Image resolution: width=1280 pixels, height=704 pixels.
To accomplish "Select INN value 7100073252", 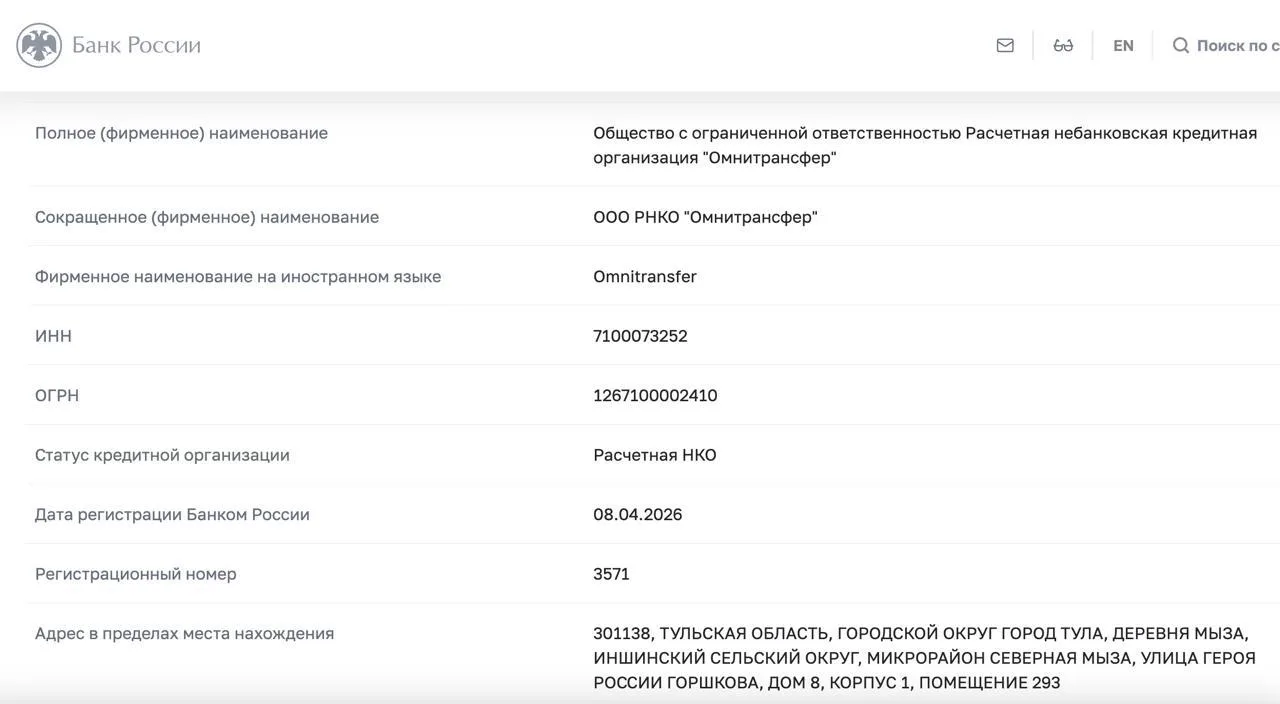I will [640, 336].
